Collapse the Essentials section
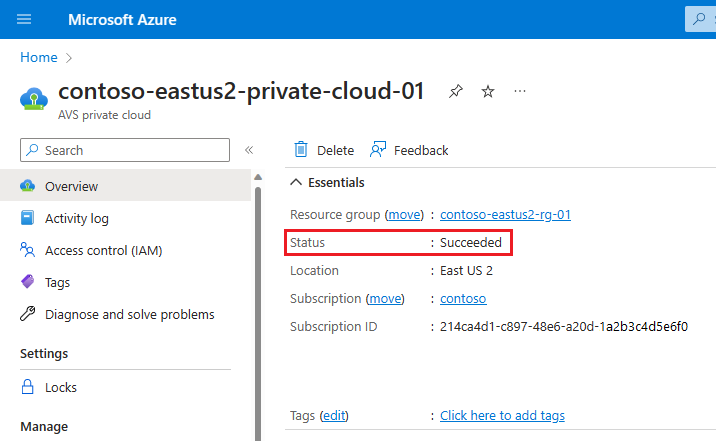This screenshot has width=716, height=441. 296,182
